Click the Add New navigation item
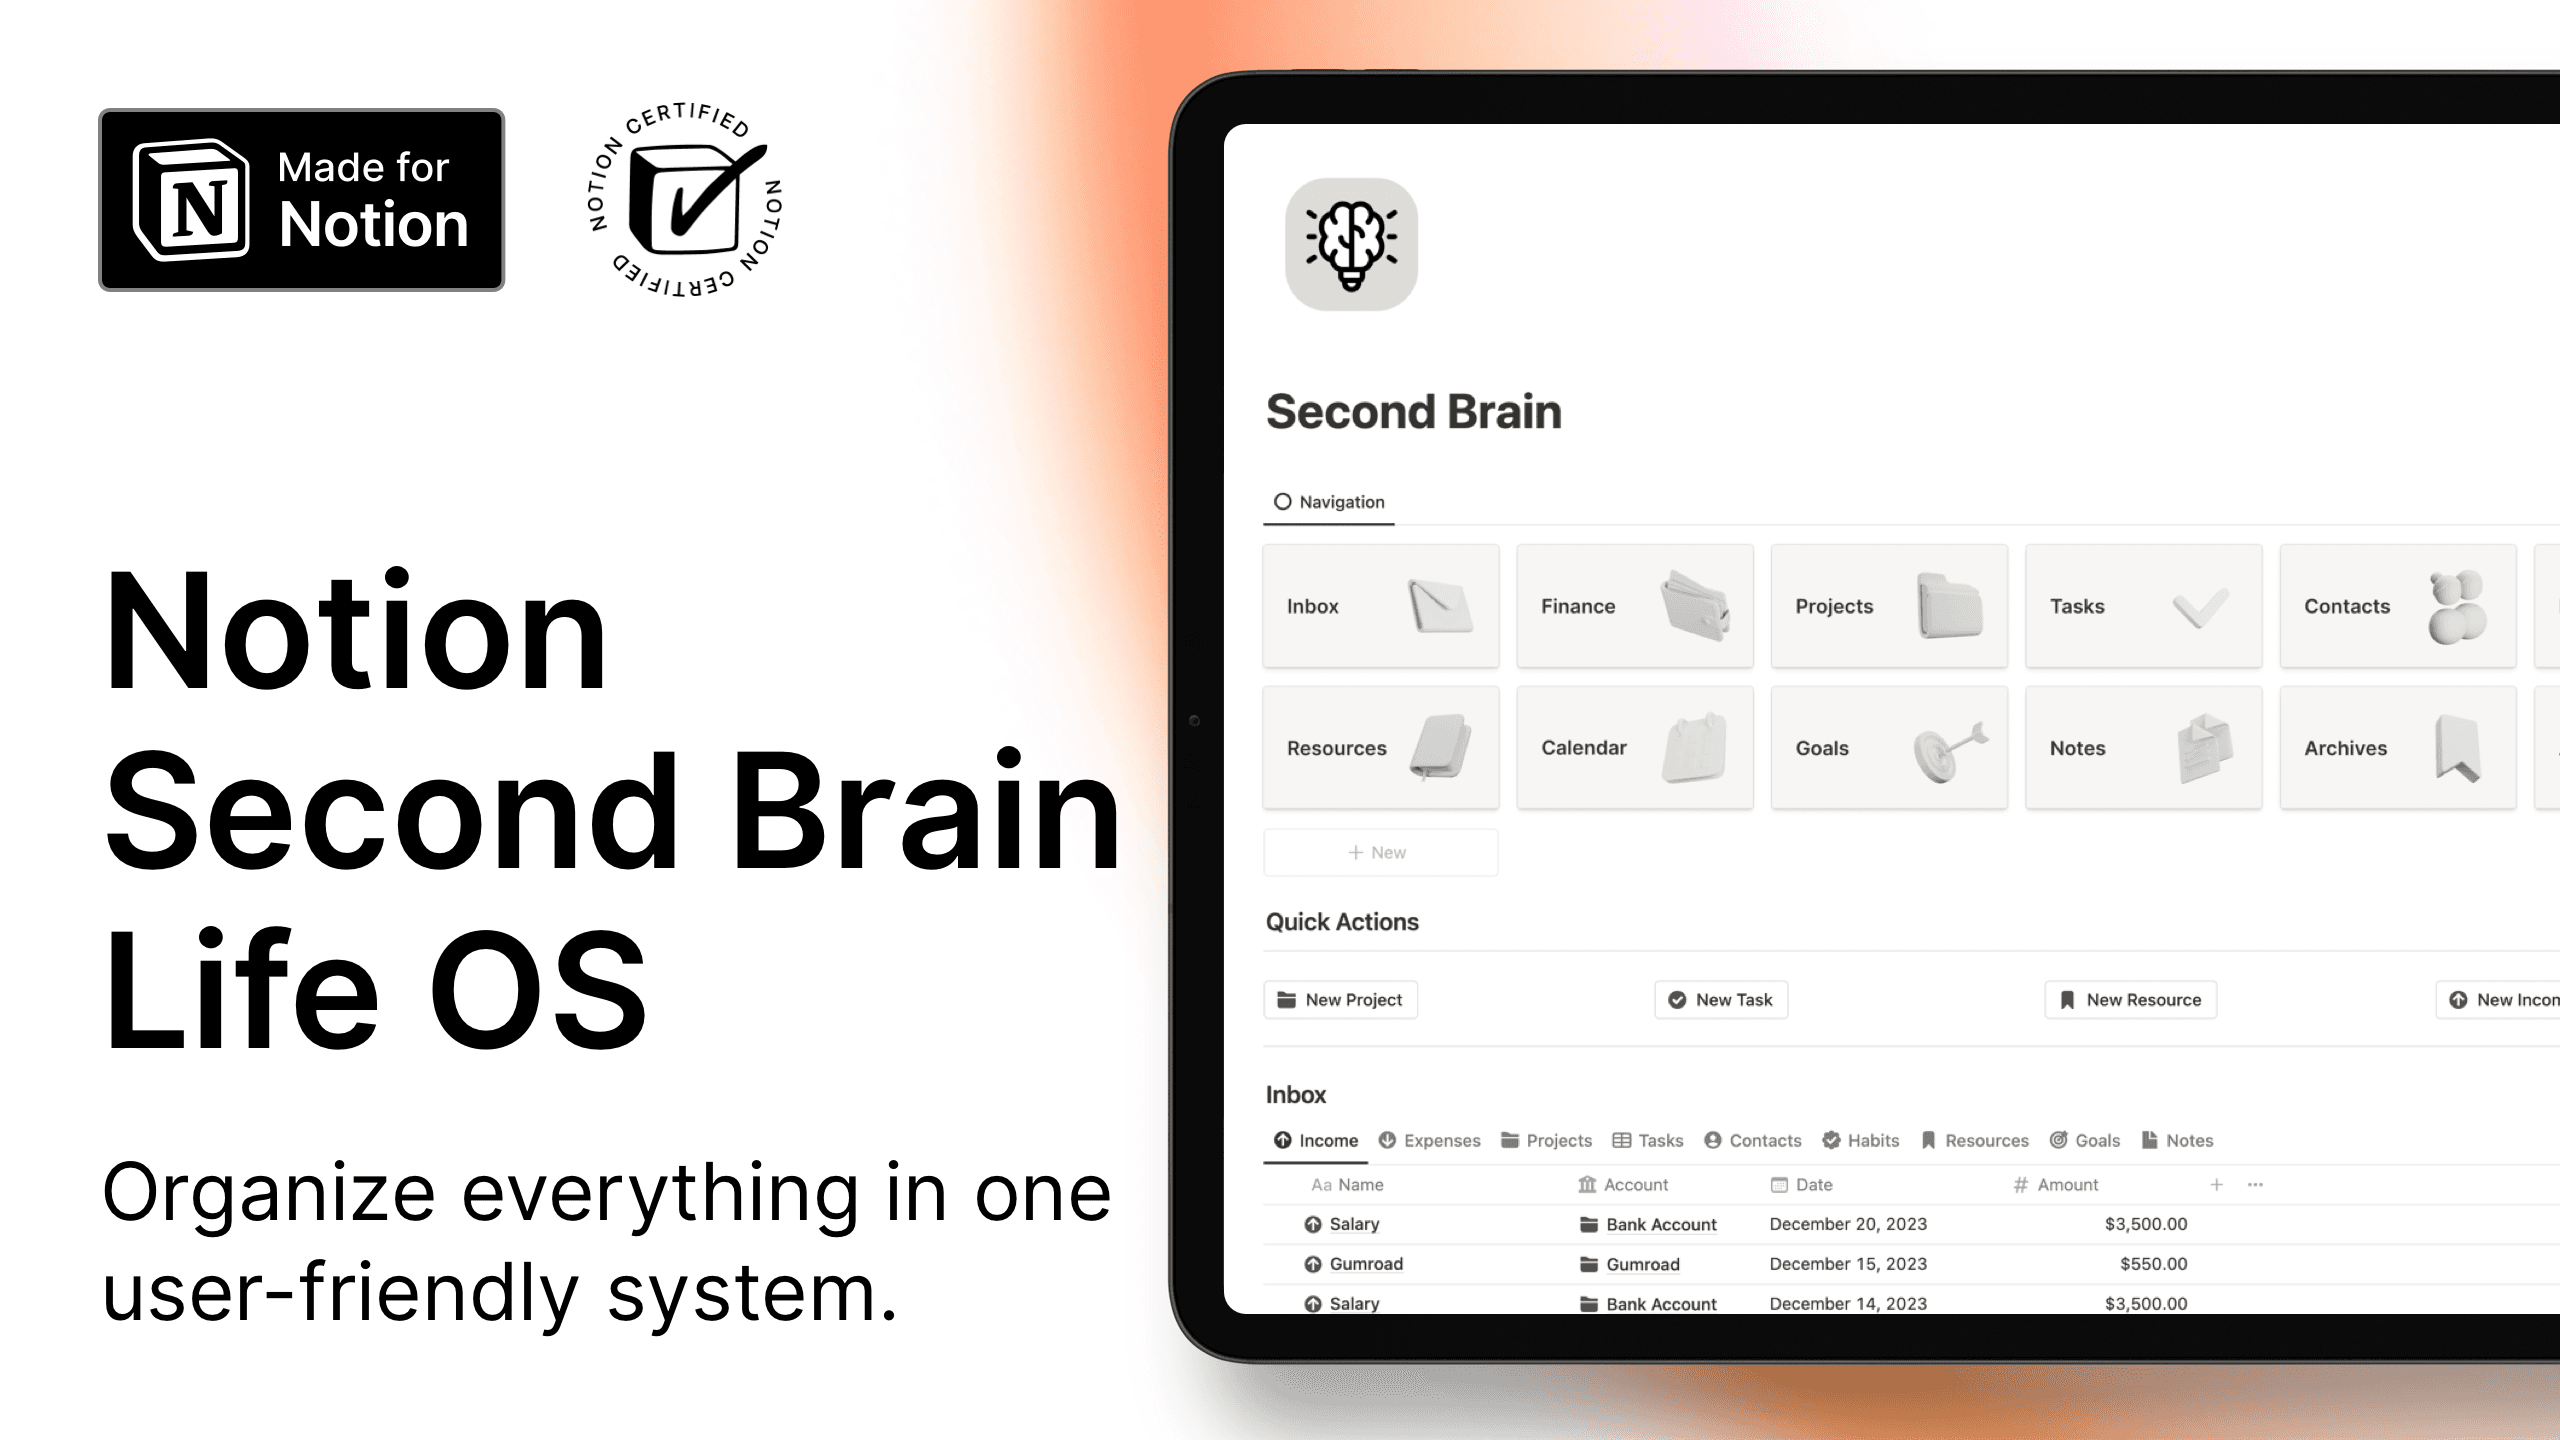 tap(1380, 853)
